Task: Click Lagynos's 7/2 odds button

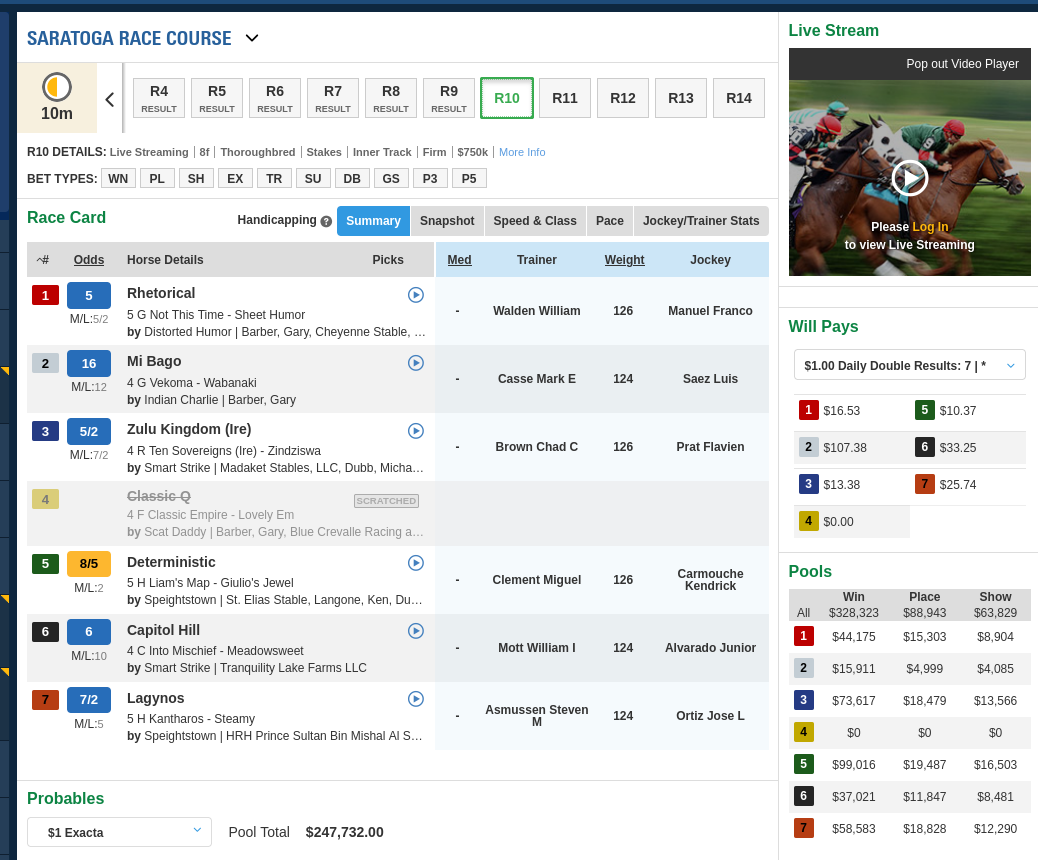Action: [x=89, y=700]
